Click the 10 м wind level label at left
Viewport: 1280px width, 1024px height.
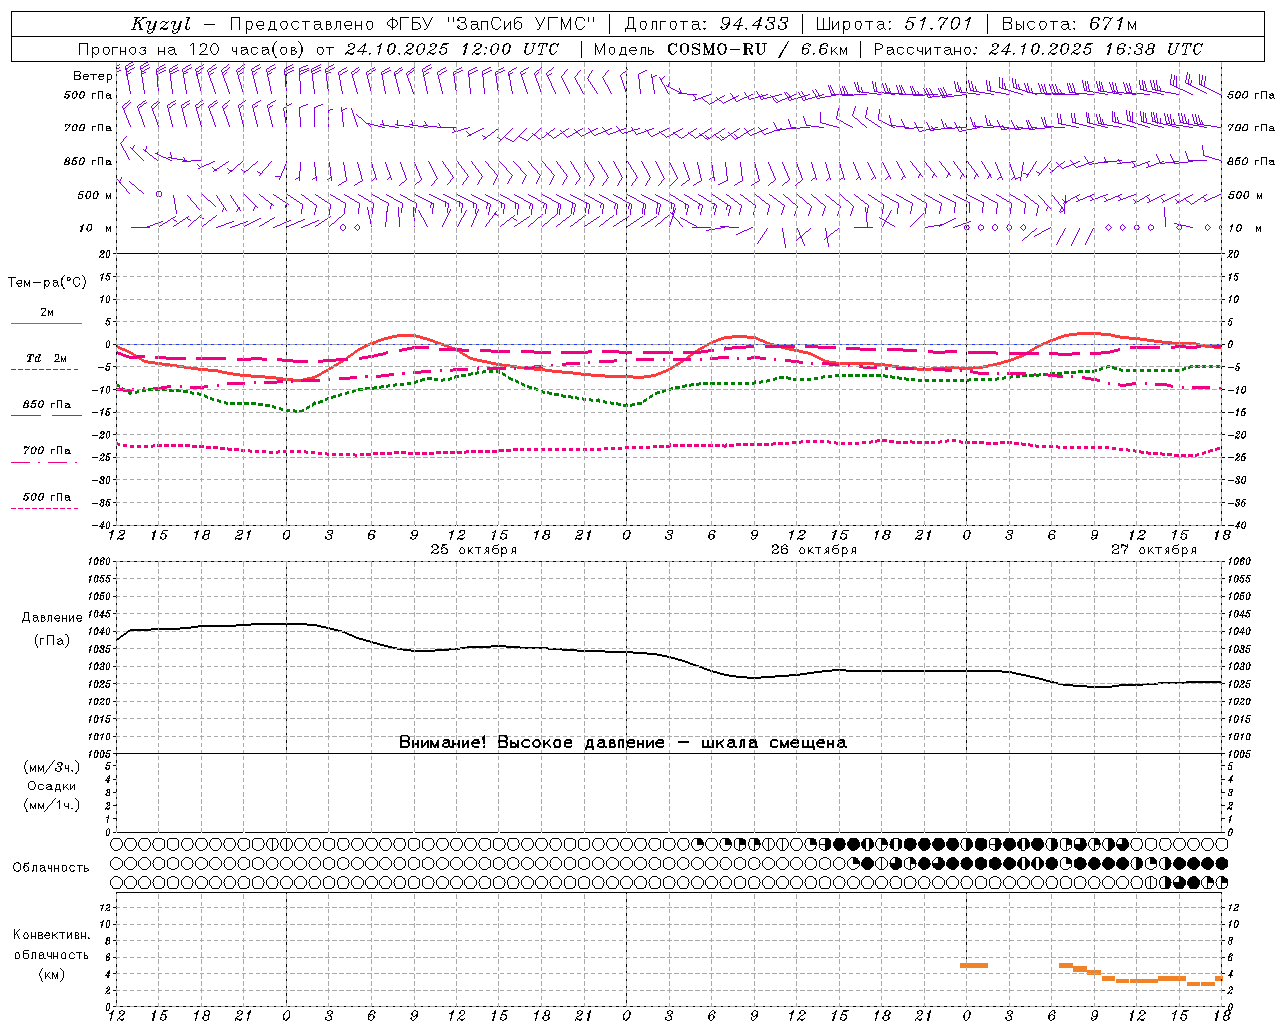(x=95, y=229)
